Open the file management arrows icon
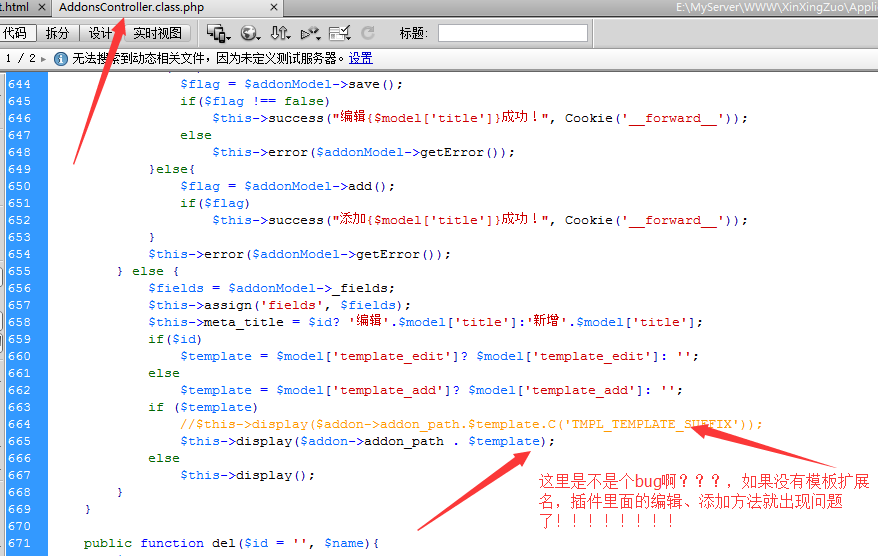This screenshot has height=556, width=878. pyautogui.click(x=281, y=34)
